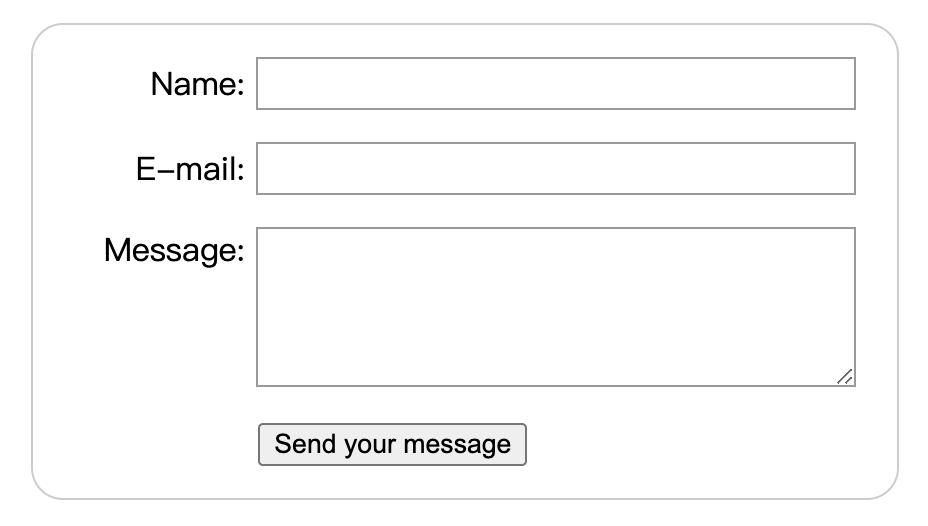
Task: Click the Name text input field
Action: [x=555, y=83]
